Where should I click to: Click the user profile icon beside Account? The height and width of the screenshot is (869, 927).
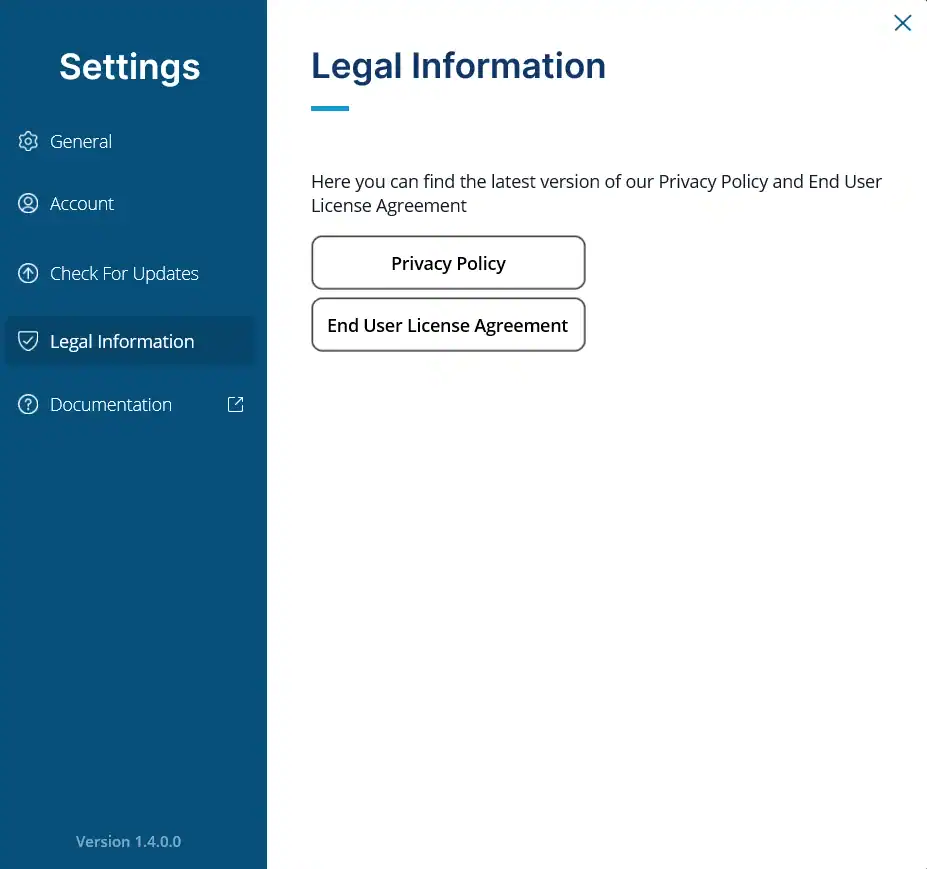(x=28, y=203)
